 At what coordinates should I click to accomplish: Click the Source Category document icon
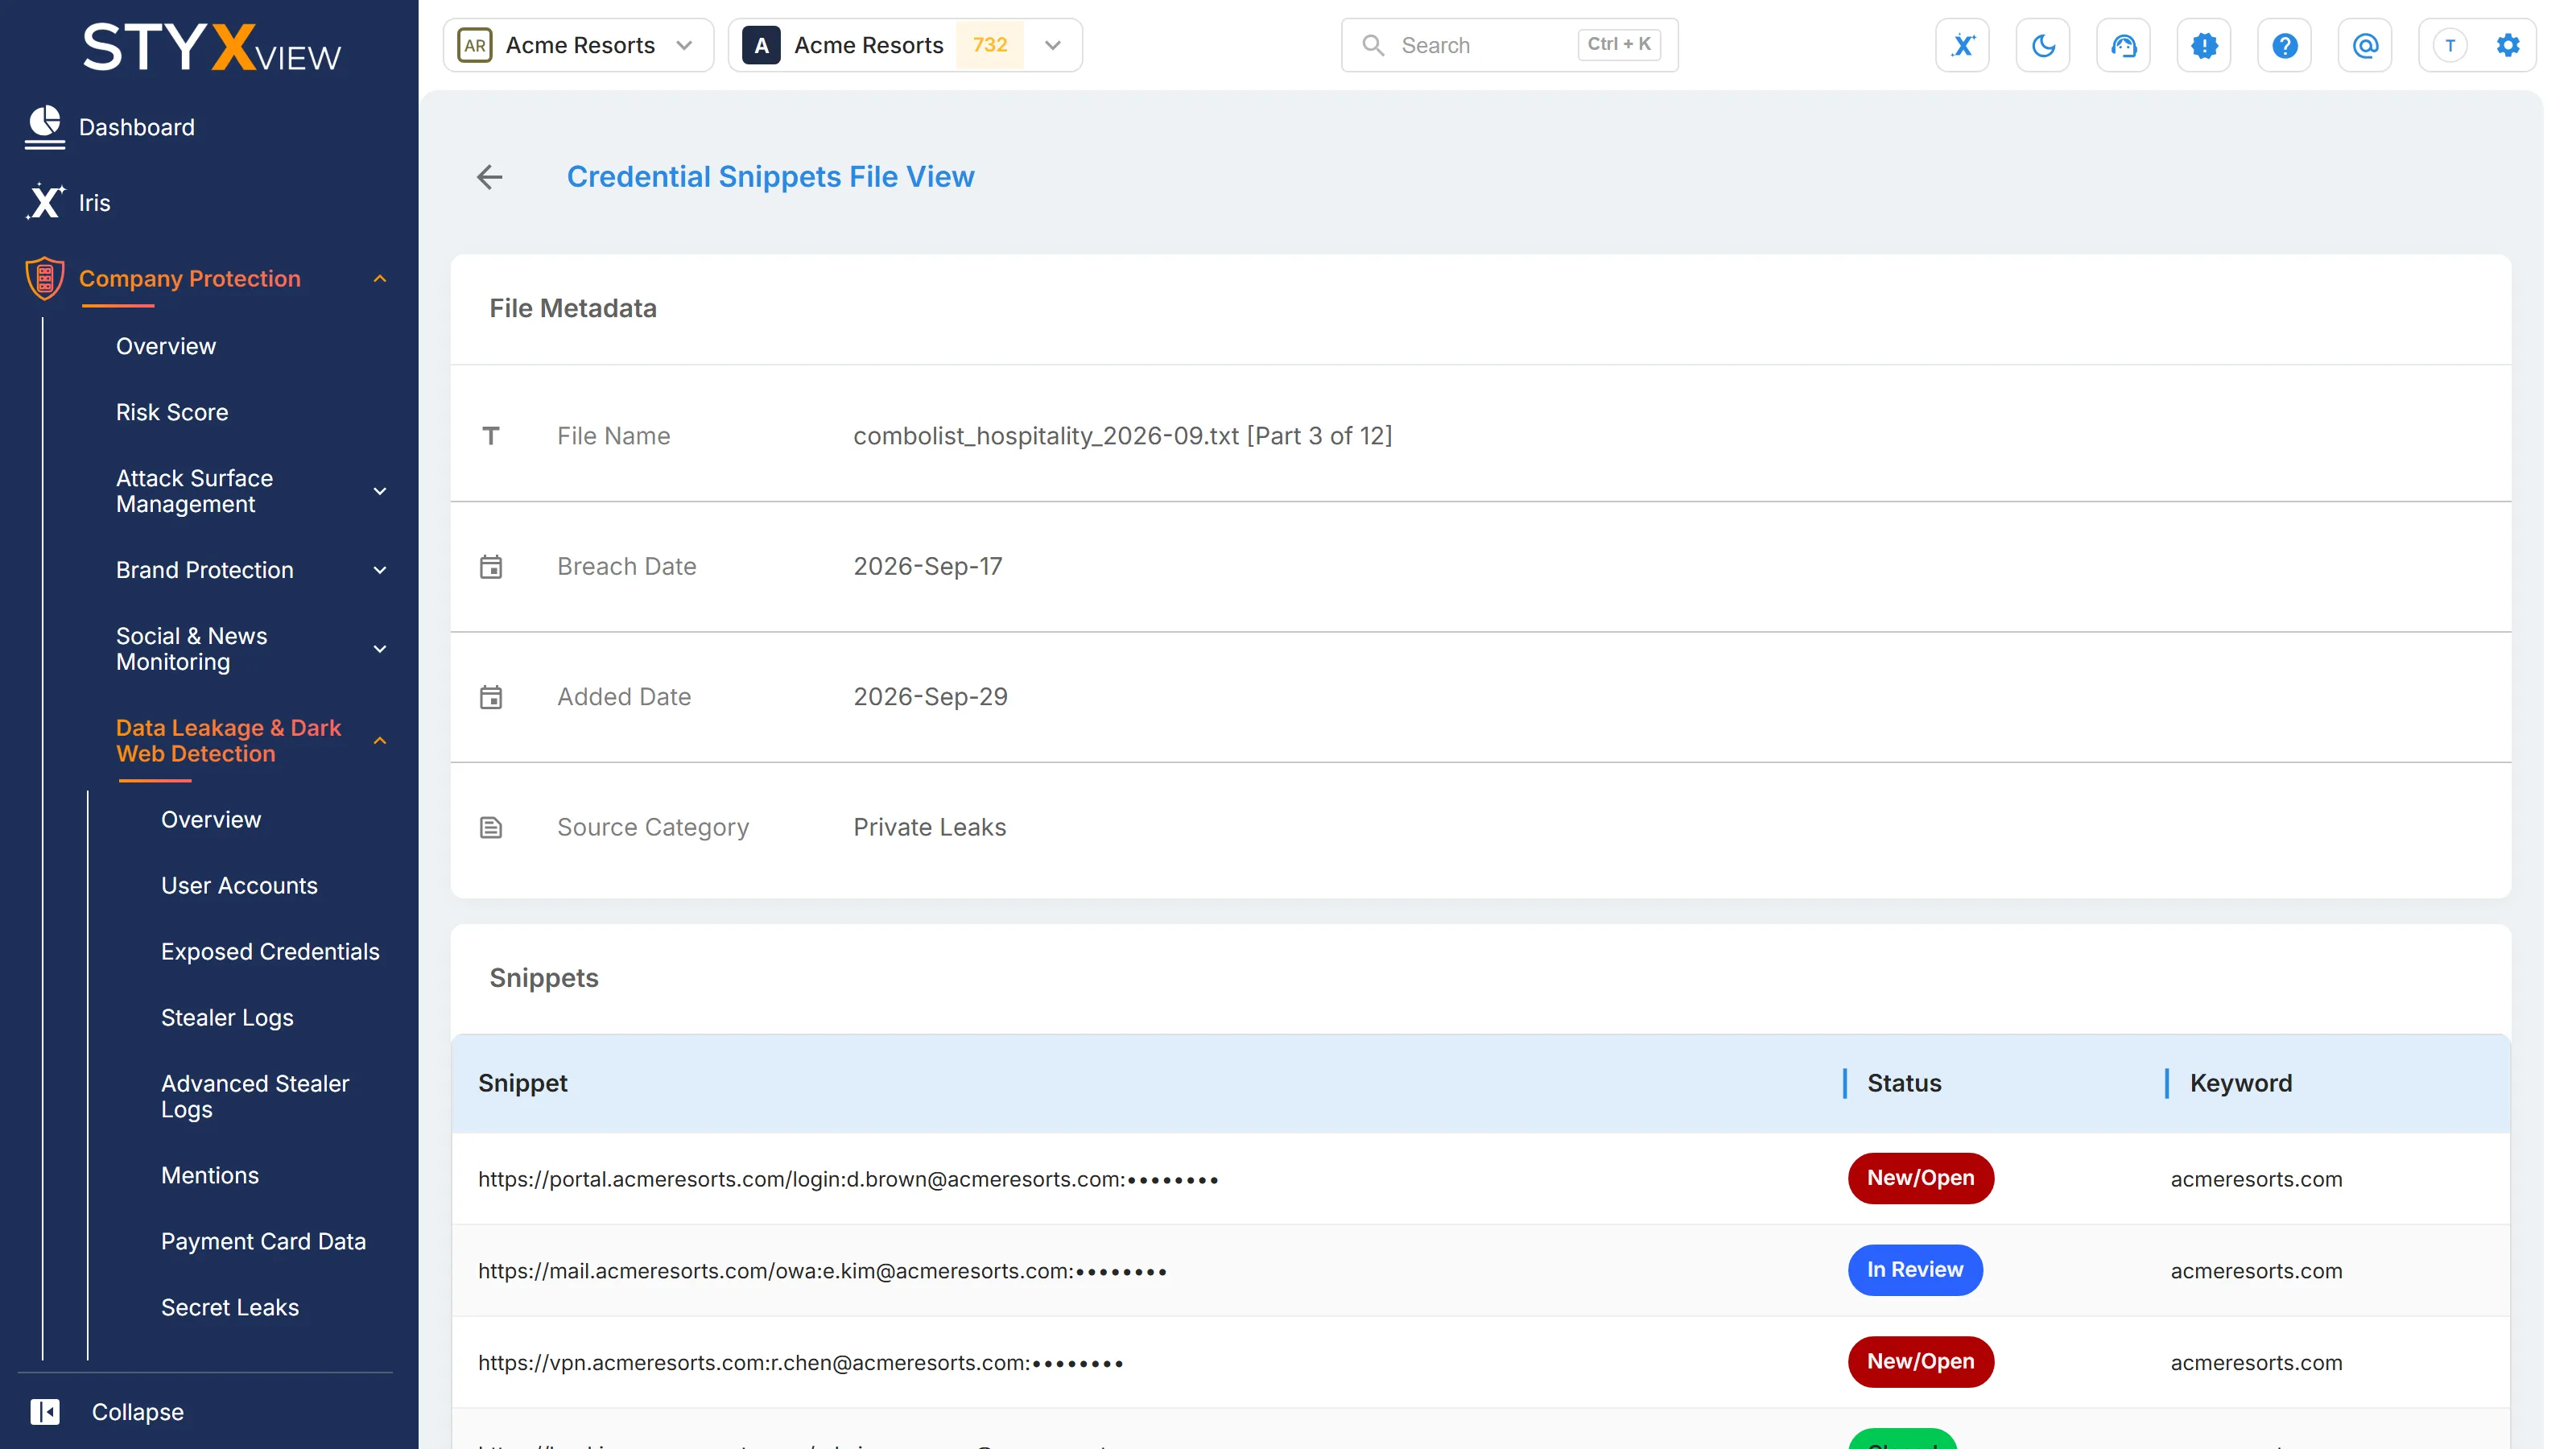(x=491, y=827)
